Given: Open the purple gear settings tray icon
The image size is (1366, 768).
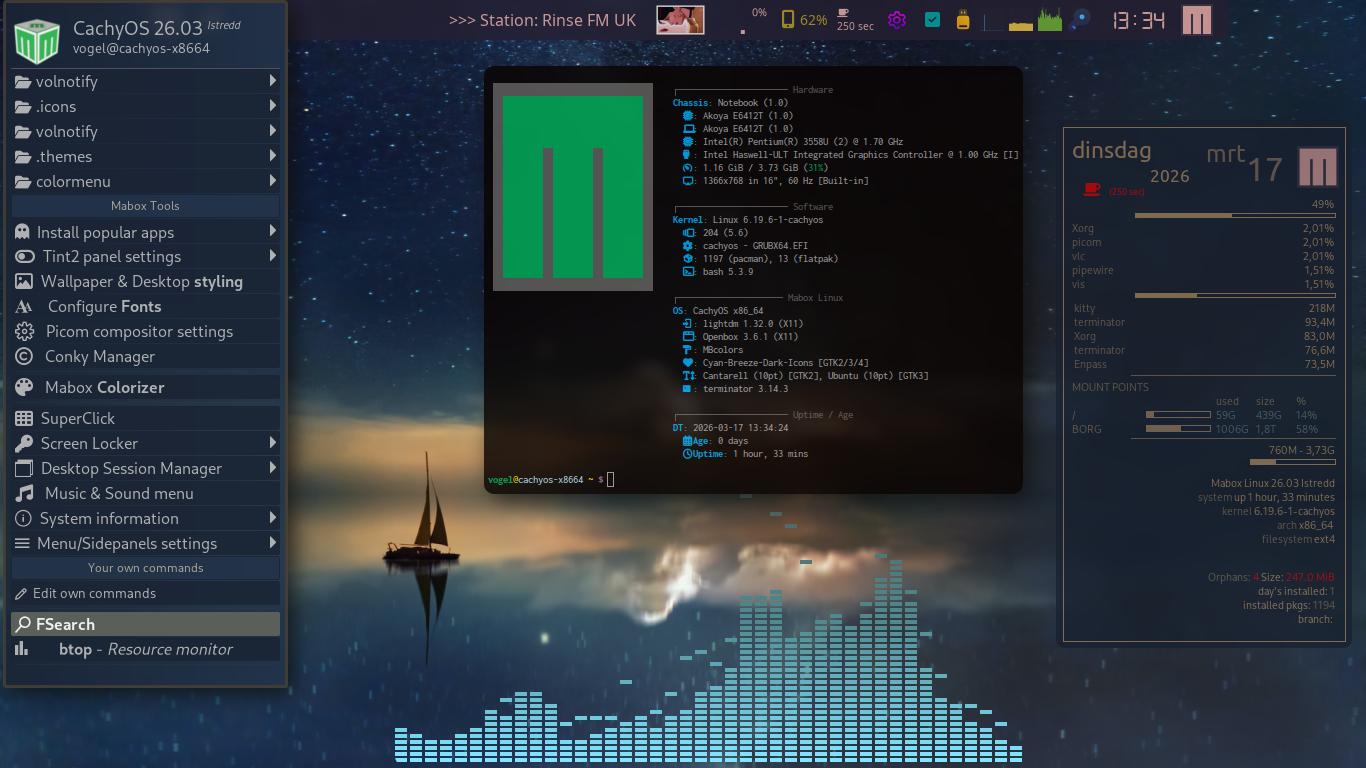Looking at the screenshot, I should (897, 20).
